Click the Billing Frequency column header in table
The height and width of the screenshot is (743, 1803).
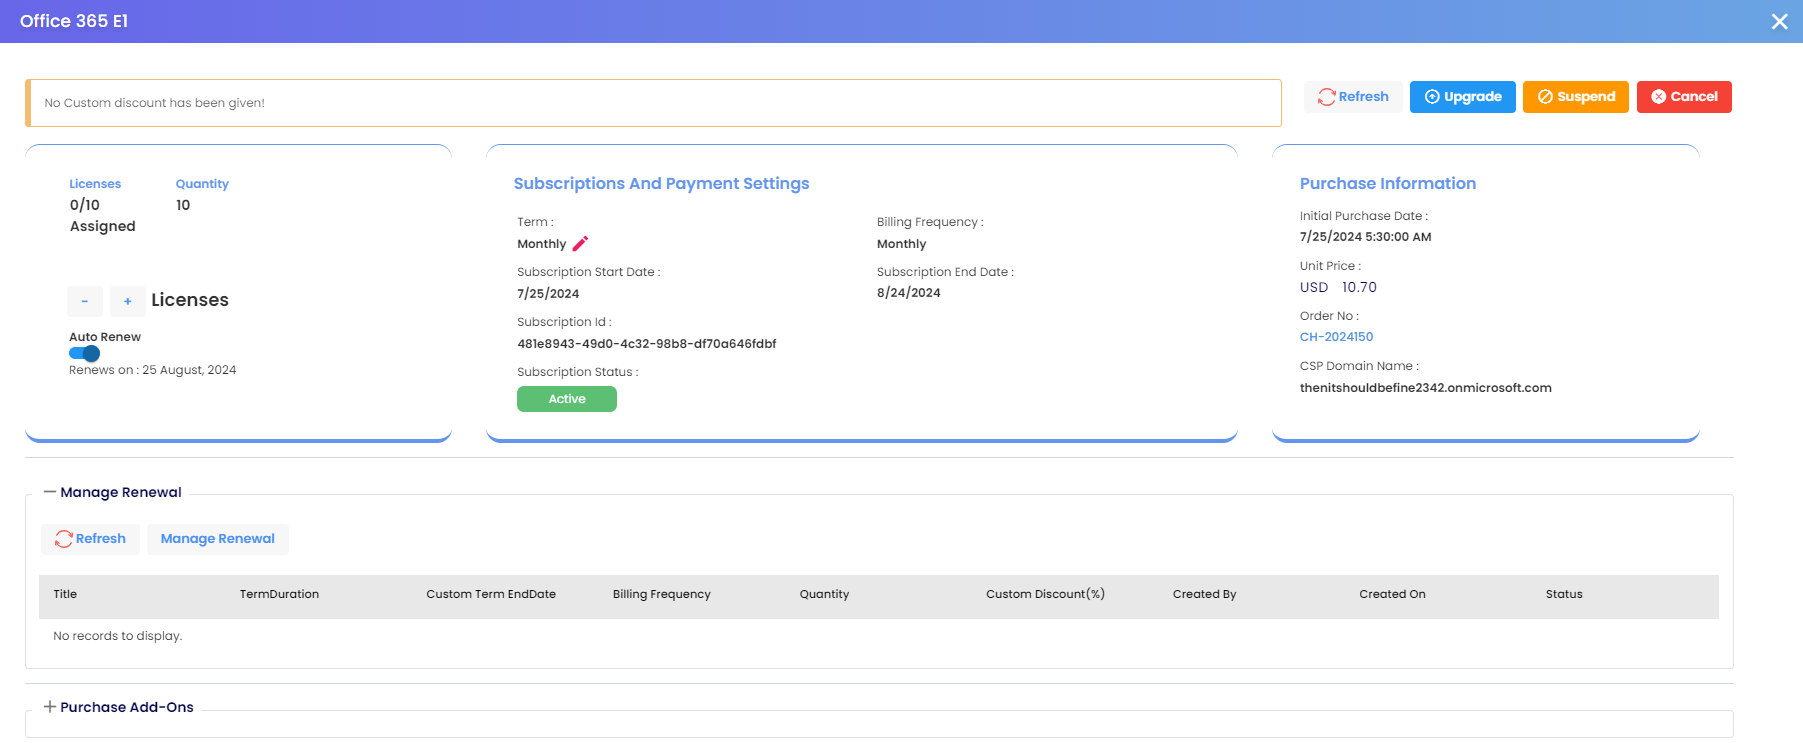pyautogui.click(x=662, y=594)
